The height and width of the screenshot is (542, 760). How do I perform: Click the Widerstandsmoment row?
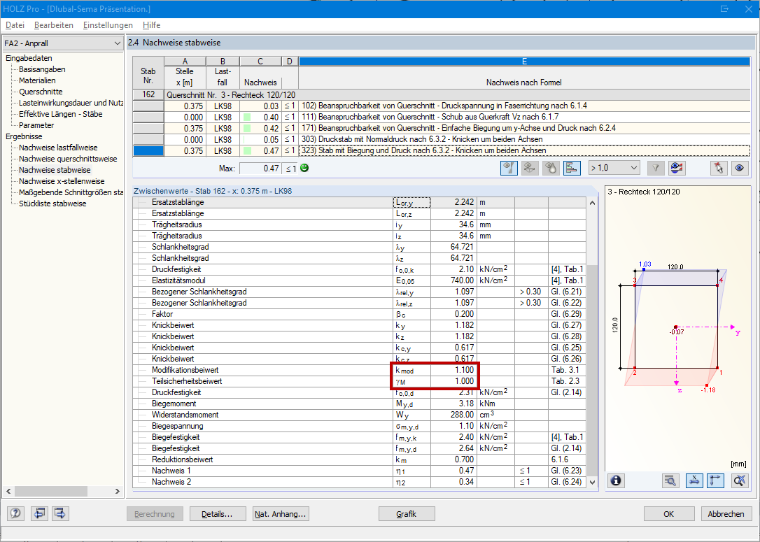coord(359,414)
